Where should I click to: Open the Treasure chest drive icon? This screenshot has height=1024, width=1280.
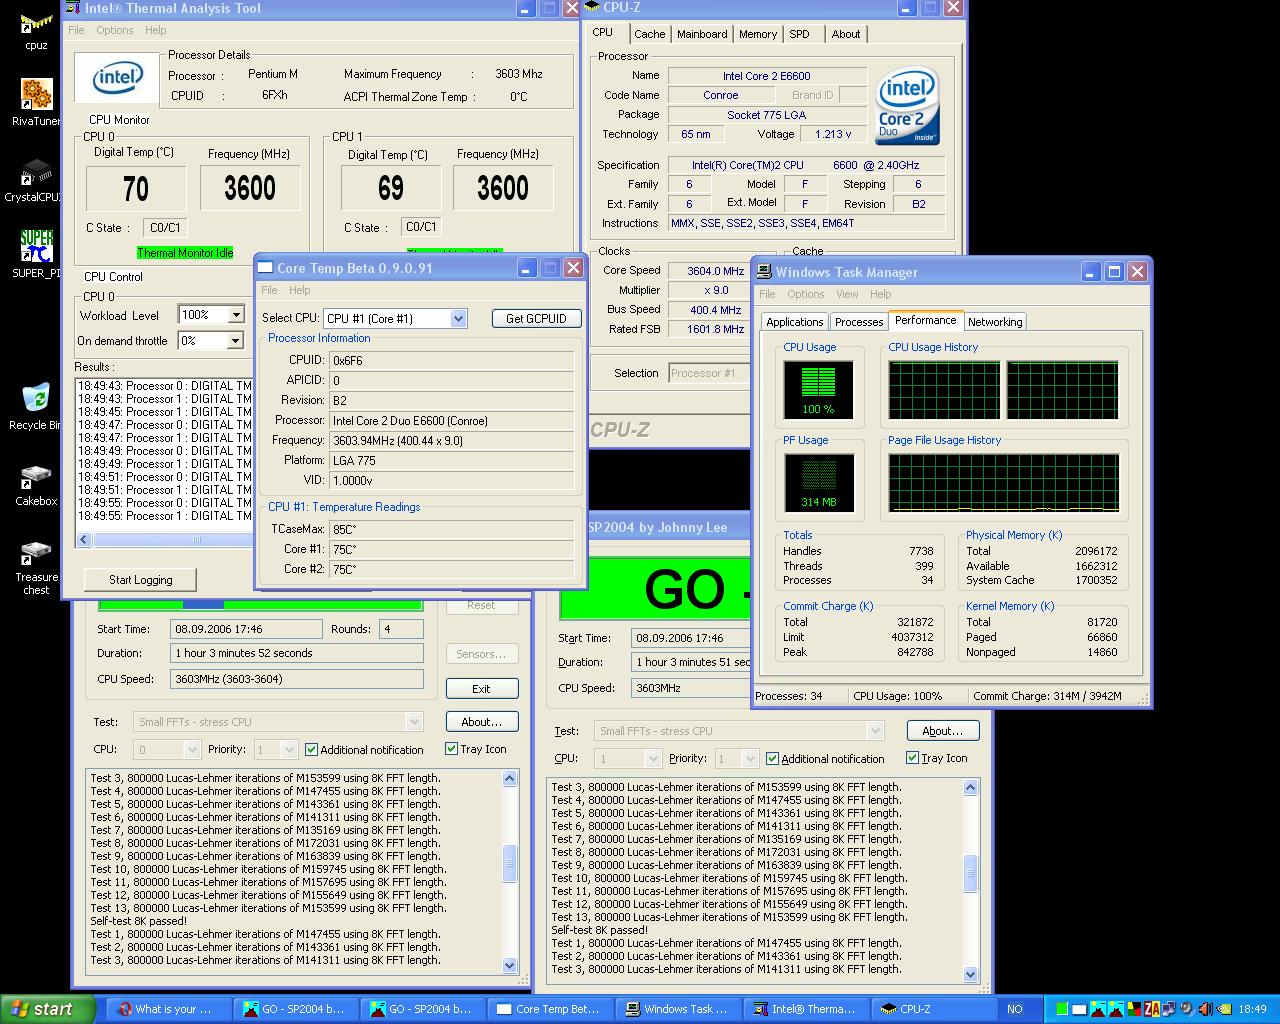click(36, 566)
